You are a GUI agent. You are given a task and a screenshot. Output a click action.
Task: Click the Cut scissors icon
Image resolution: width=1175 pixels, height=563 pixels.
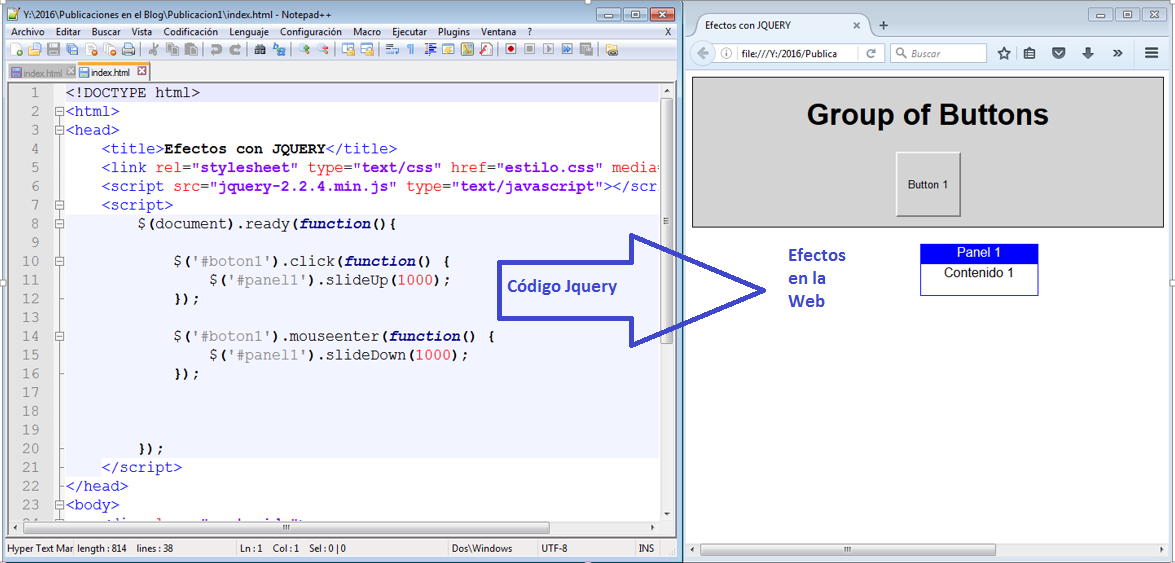click(153, 50)
